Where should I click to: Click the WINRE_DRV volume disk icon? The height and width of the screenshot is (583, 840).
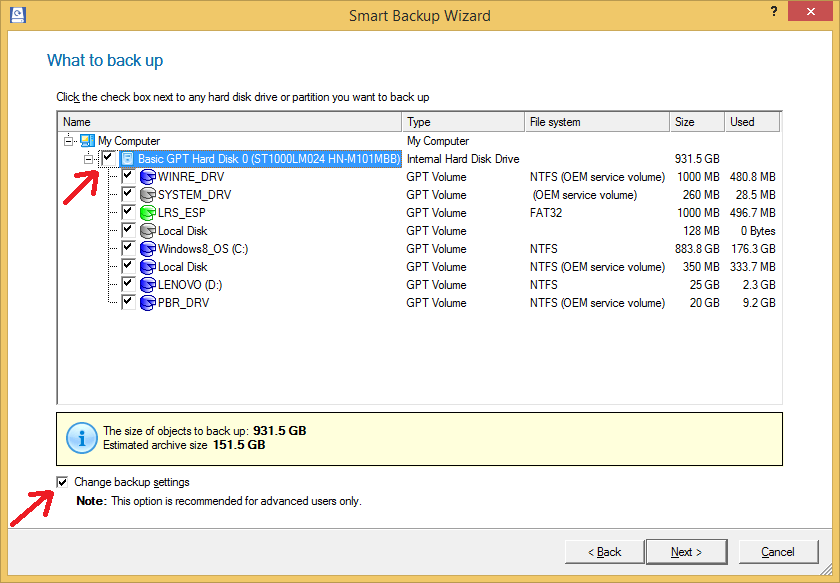(x=148, y=177)
